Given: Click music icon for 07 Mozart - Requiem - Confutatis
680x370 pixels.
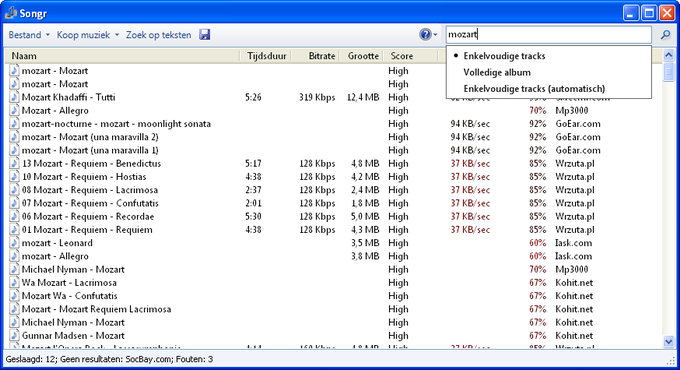Looking at the screenshot, I should click(x=14, y=203).
